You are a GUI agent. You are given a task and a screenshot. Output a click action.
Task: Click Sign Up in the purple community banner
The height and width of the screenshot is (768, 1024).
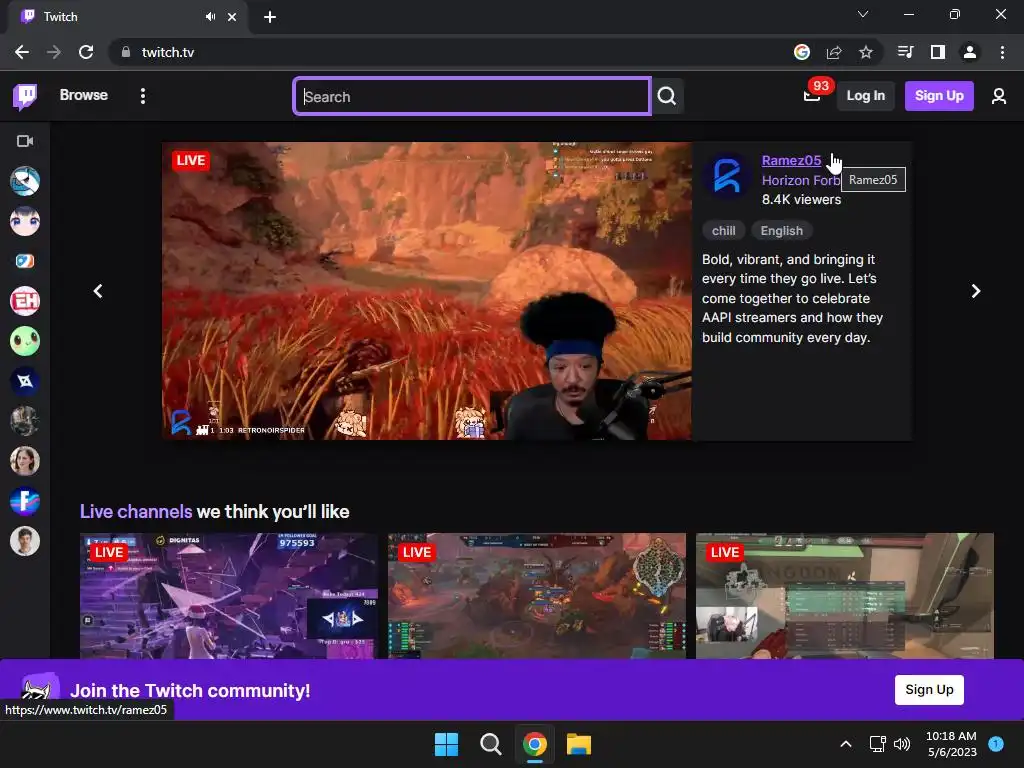(929, 690)
